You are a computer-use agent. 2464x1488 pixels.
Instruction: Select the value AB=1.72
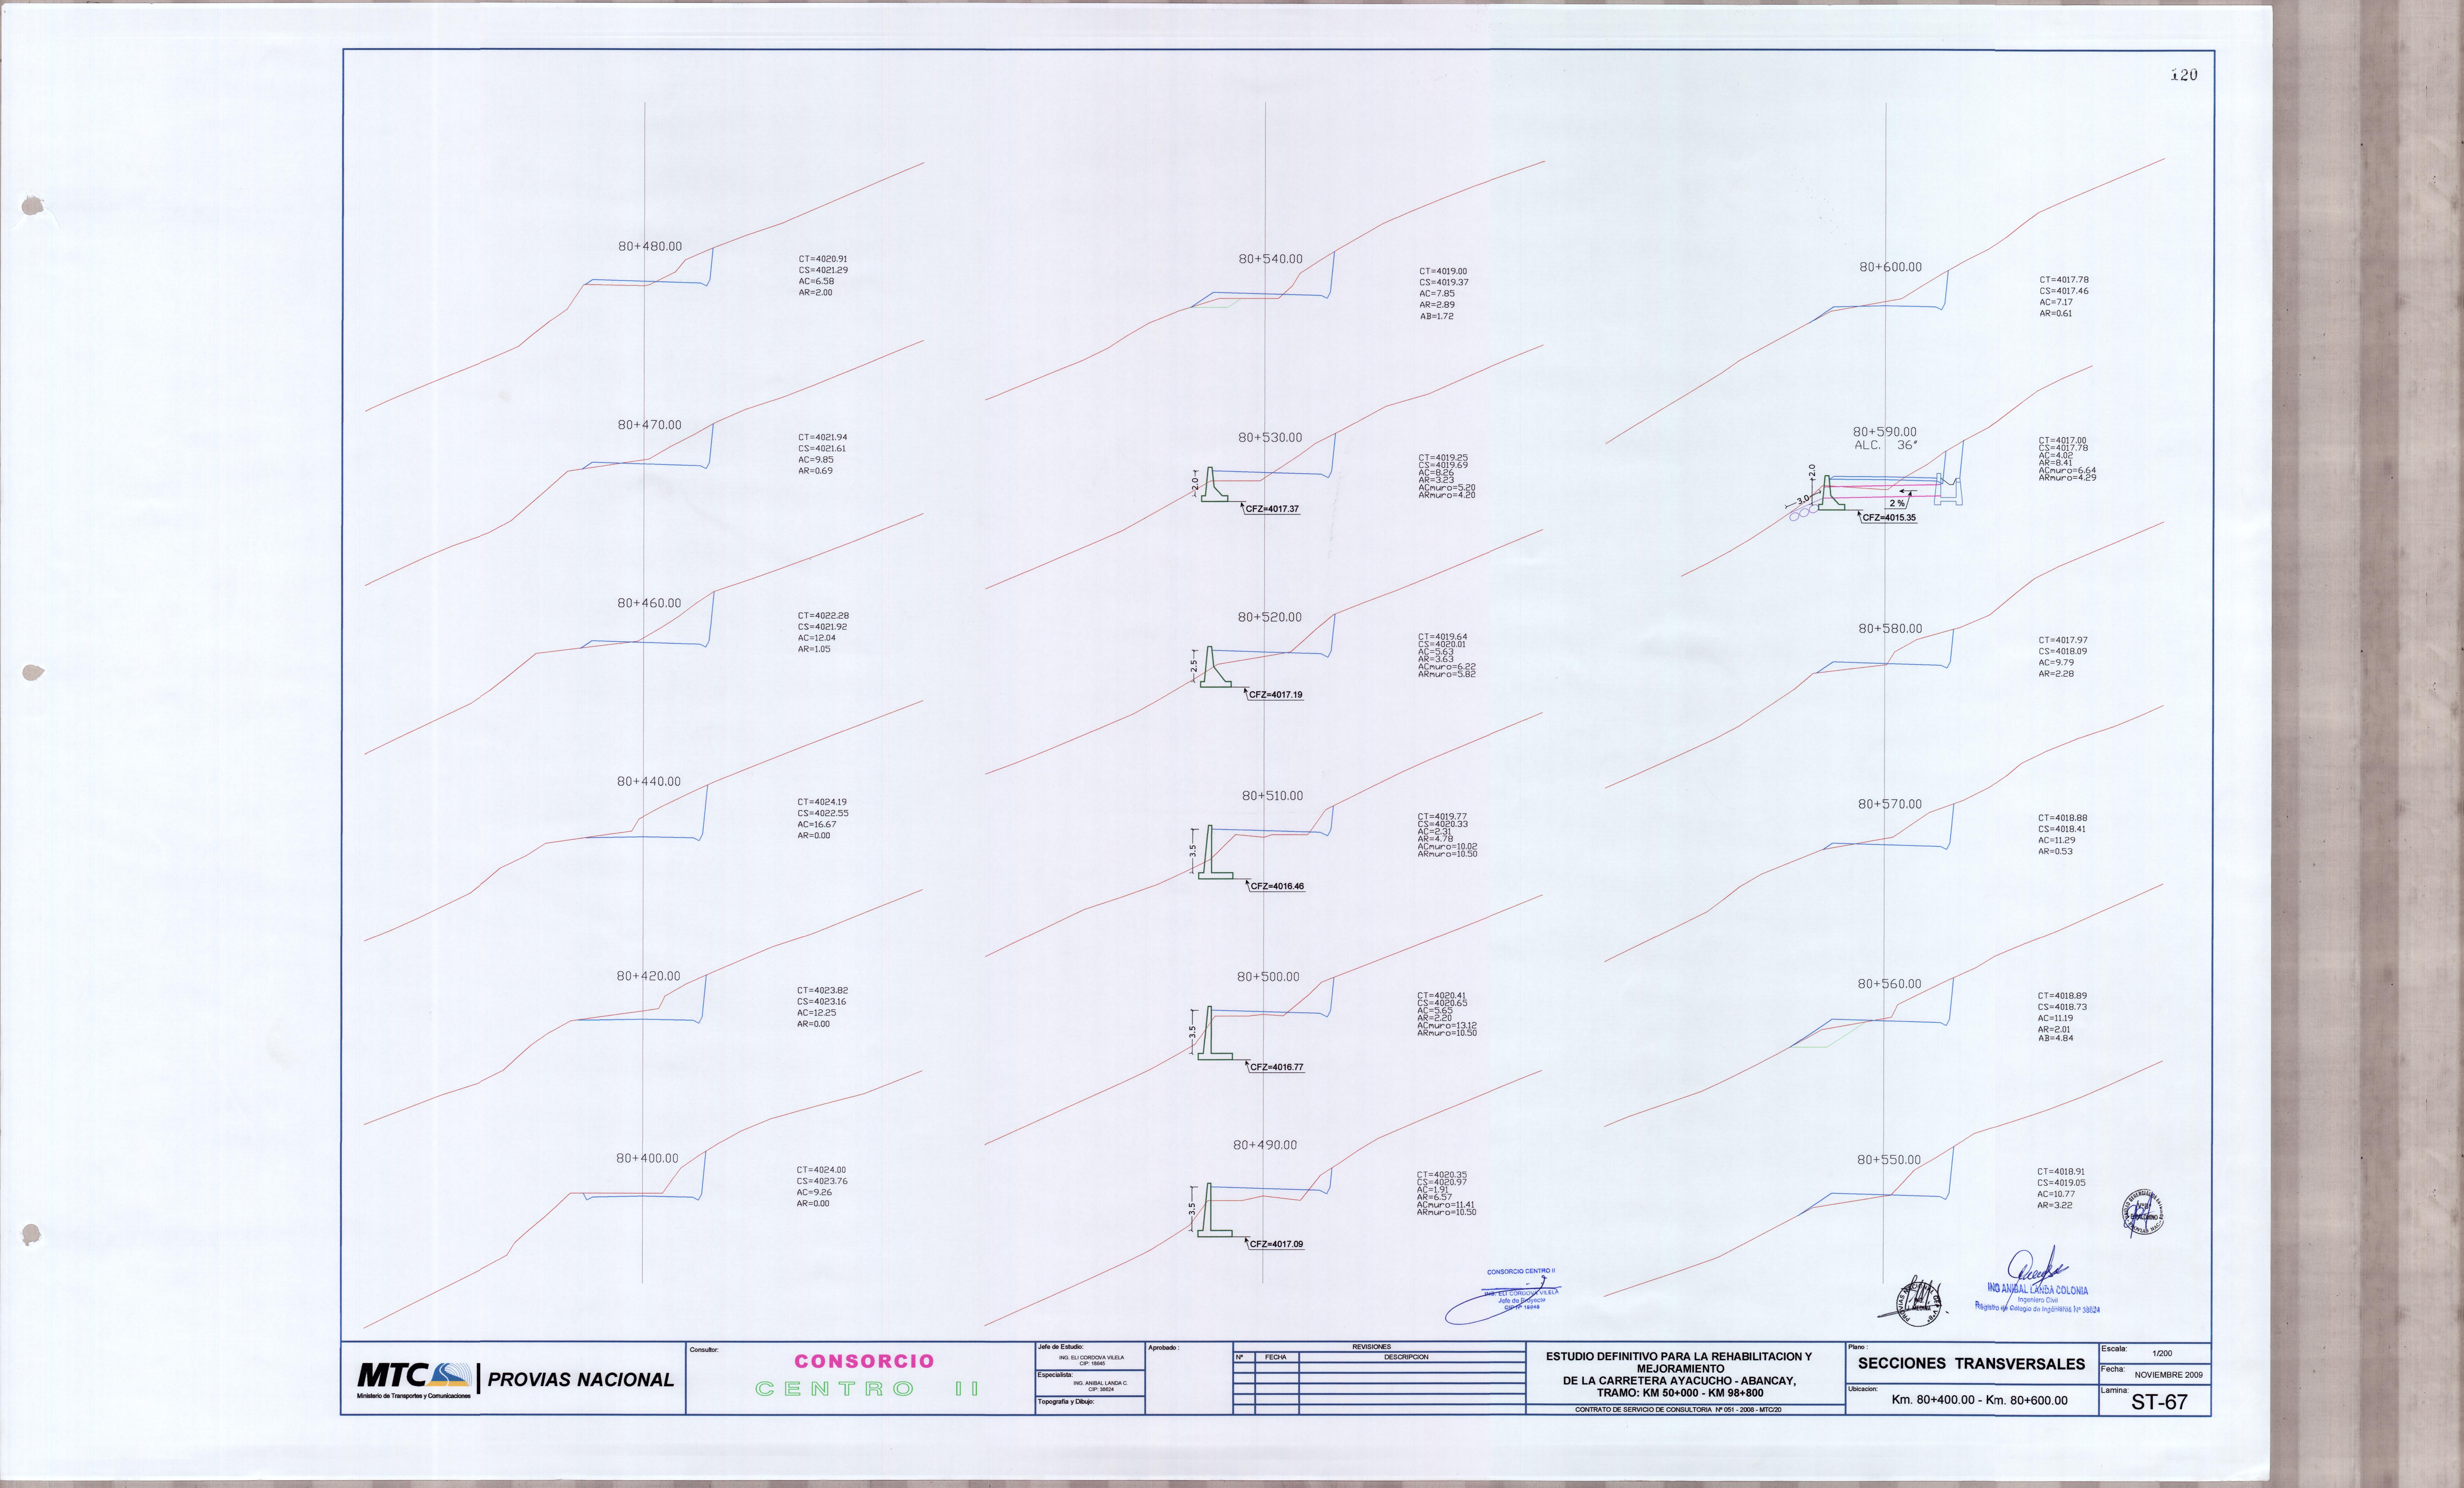pos(1437,316)
